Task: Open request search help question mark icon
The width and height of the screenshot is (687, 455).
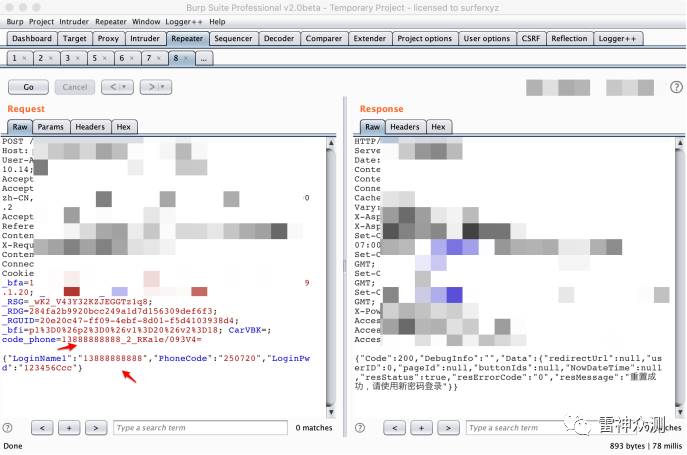Action: tap(7, 428)
